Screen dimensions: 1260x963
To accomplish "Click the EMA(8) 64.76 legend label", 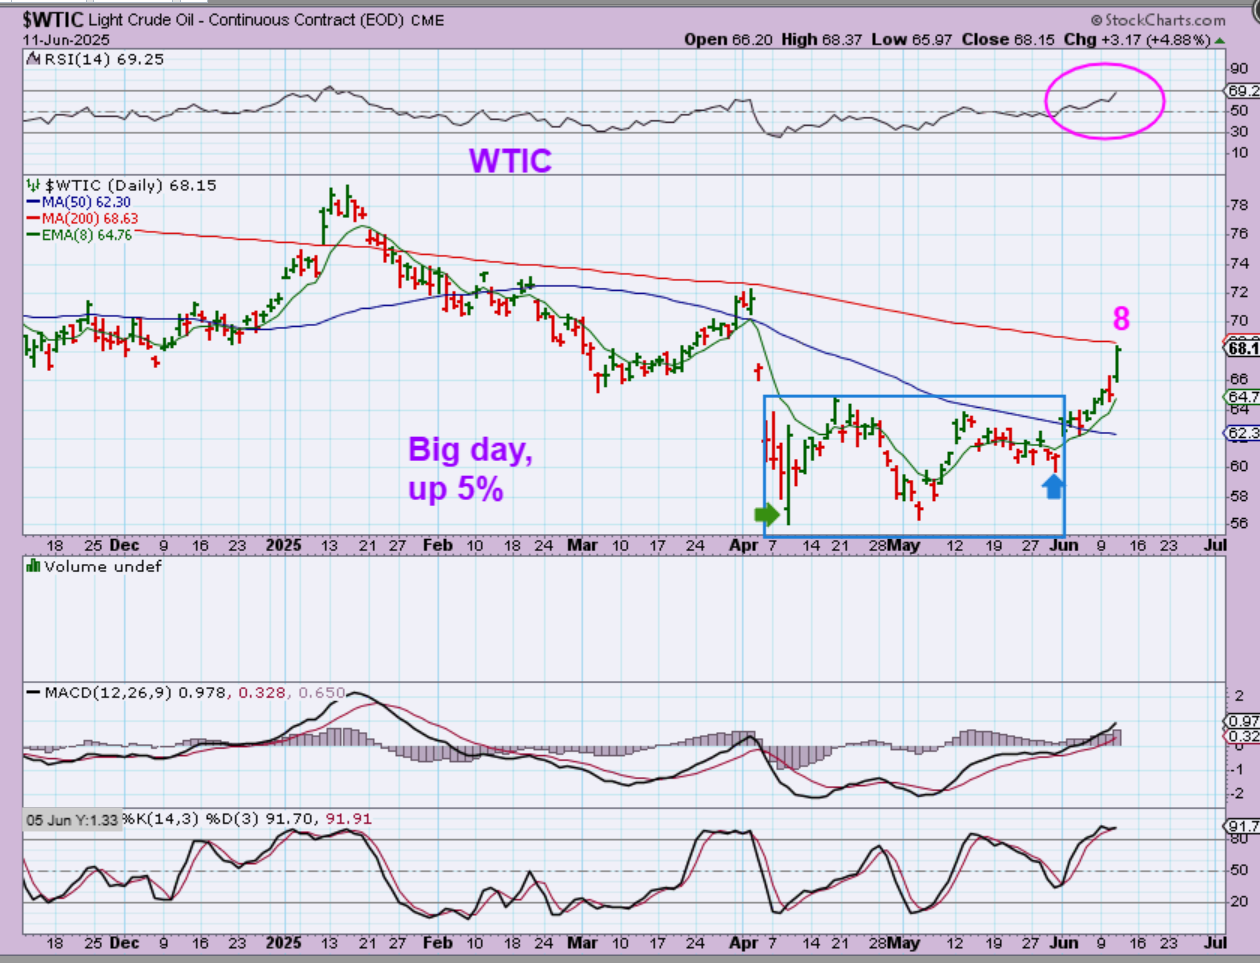I will point(87,235).
